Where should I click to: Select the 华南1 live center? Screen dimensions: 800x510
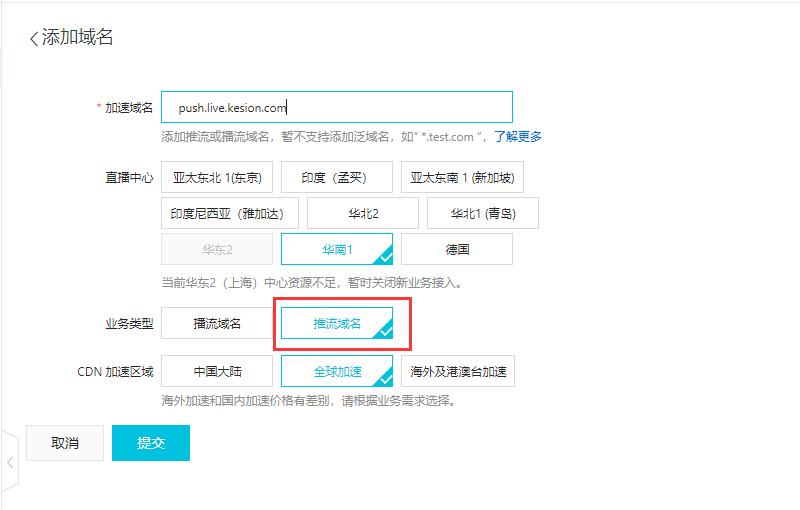point(336,249)
